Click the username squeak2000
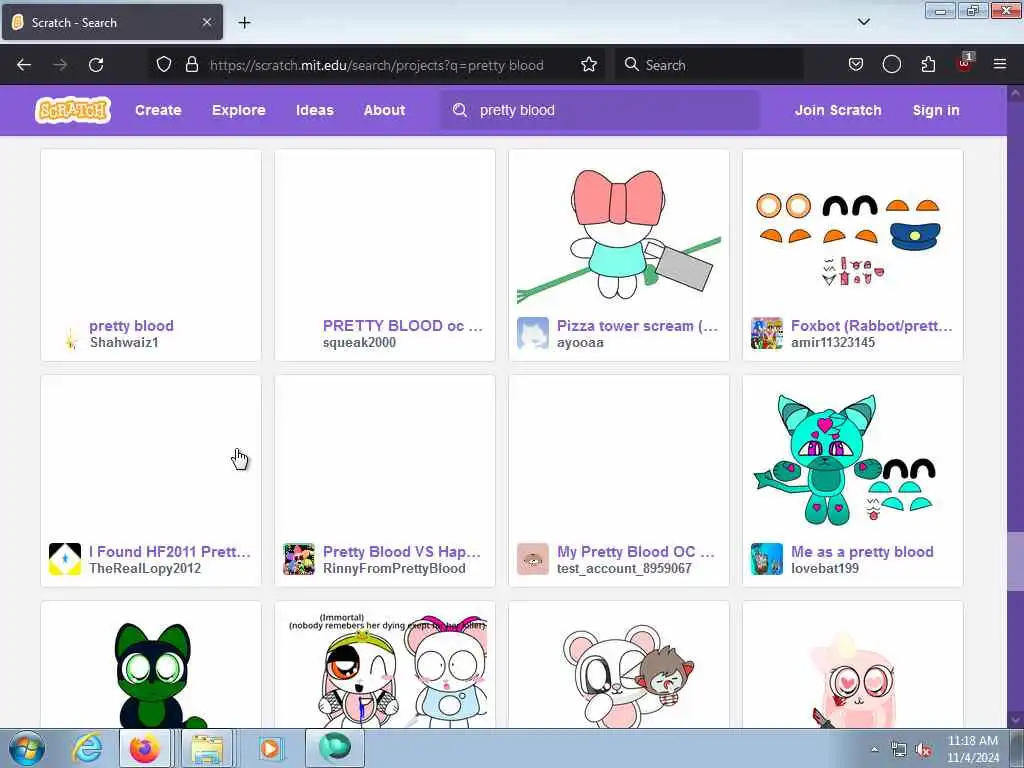The height and width of the screenshot is (768, 1024). pos(359,342)
